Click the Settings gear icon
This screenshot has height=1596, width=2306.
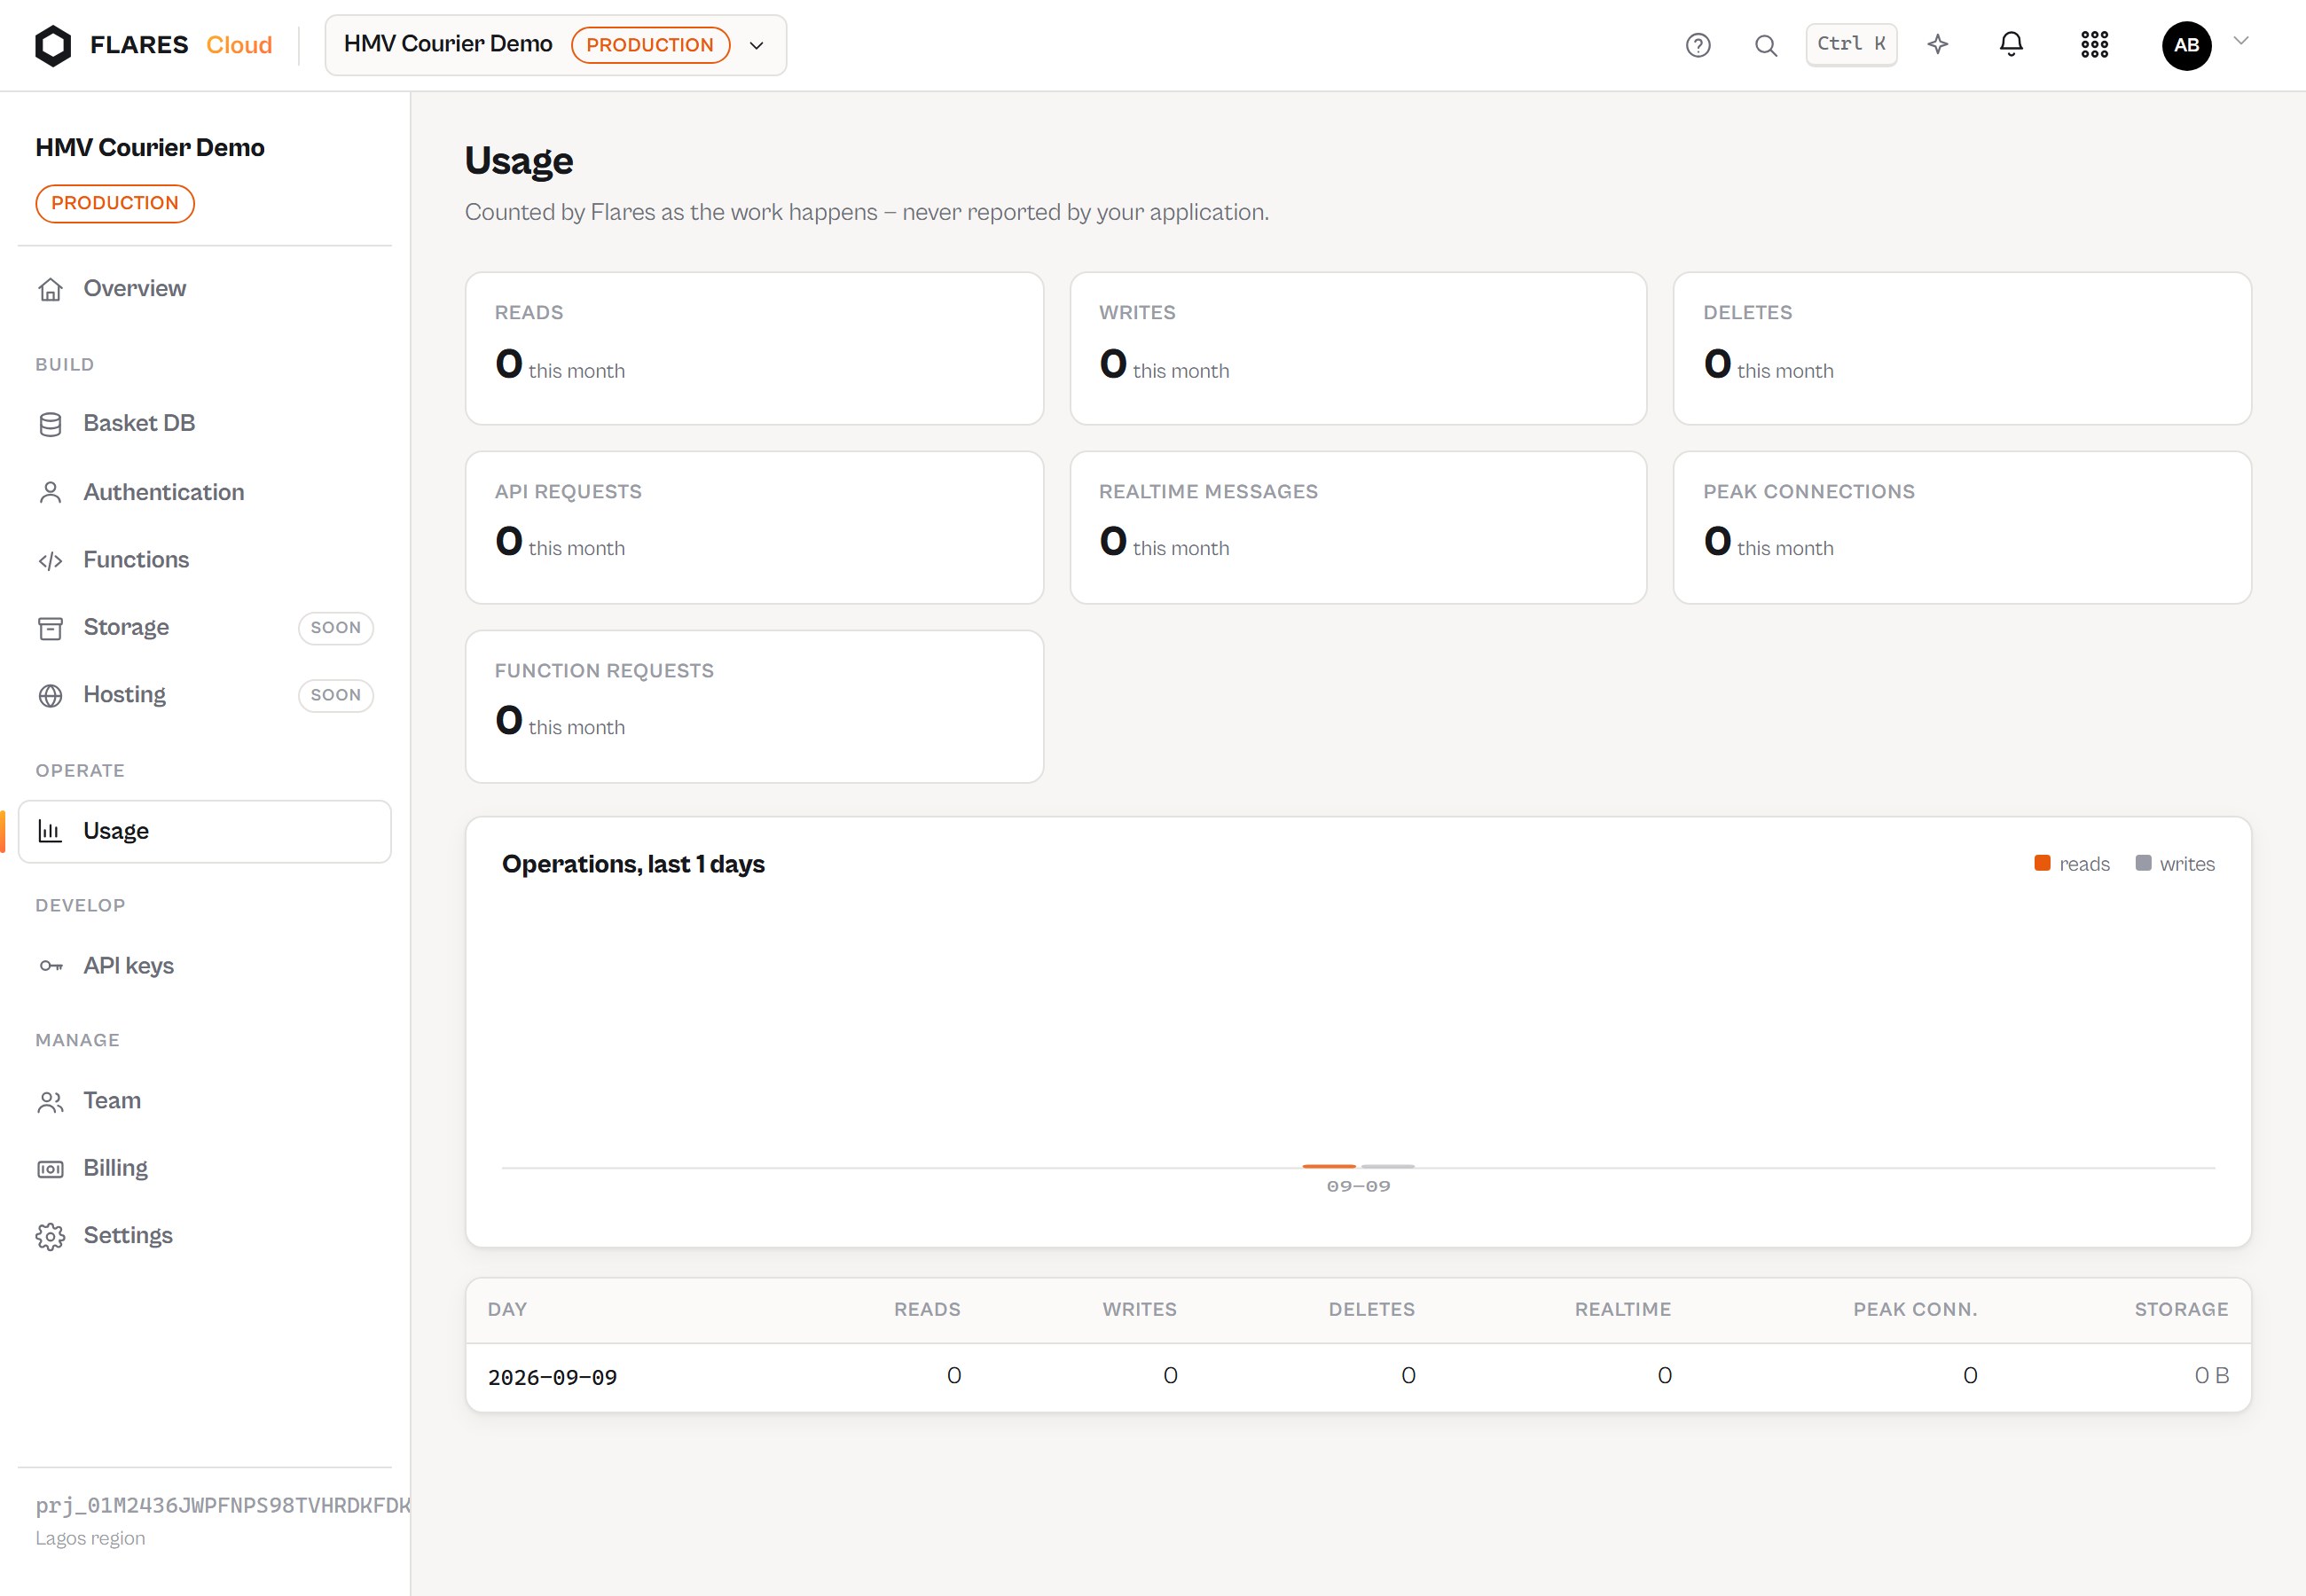click(x=50, y=1236)
